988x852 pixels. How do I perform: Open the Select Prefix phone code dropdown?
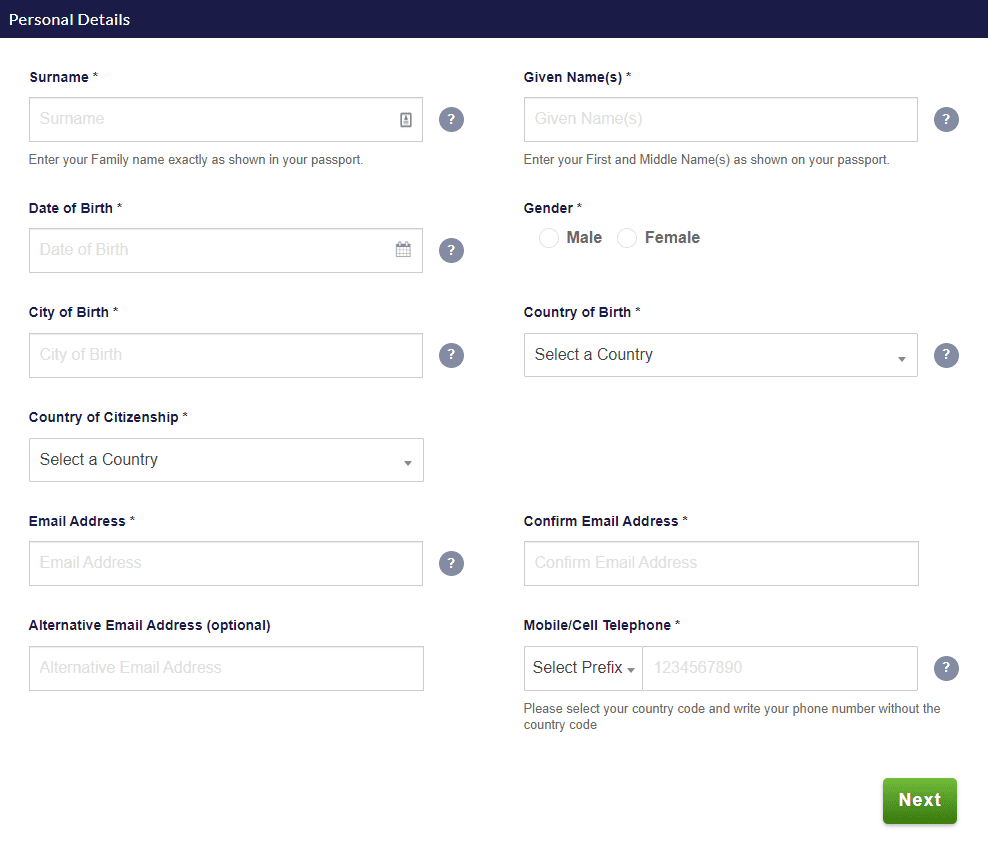[583, 668]
